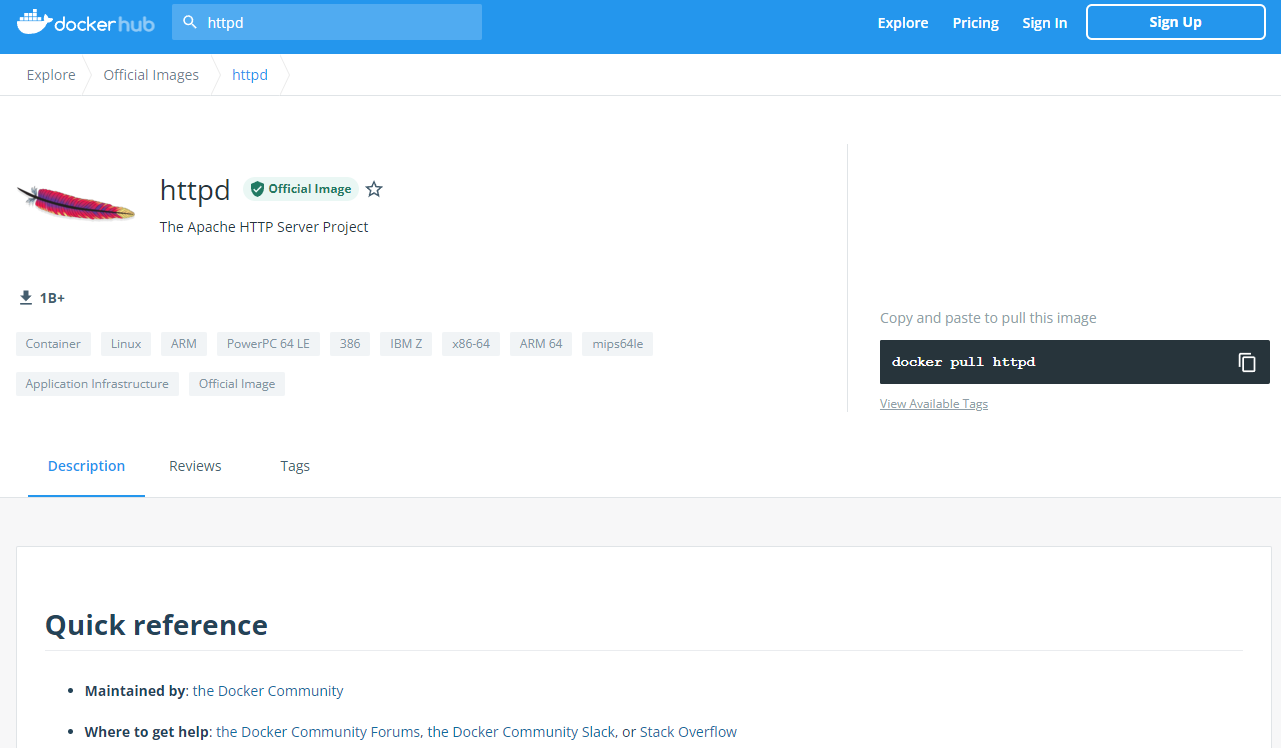Click The Apache HTTP Server Project subtitle

pyautogui.click(x=264, y=227)
